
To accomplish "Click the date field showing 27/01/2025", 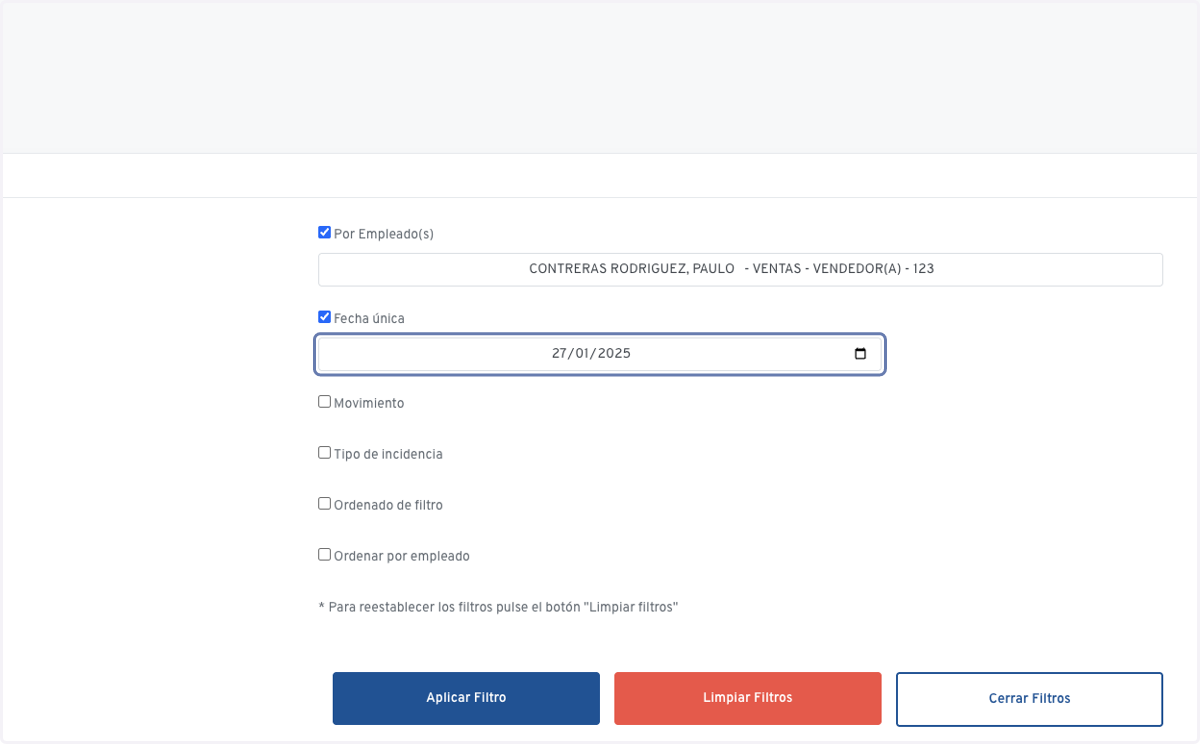I will coord(600,354).
